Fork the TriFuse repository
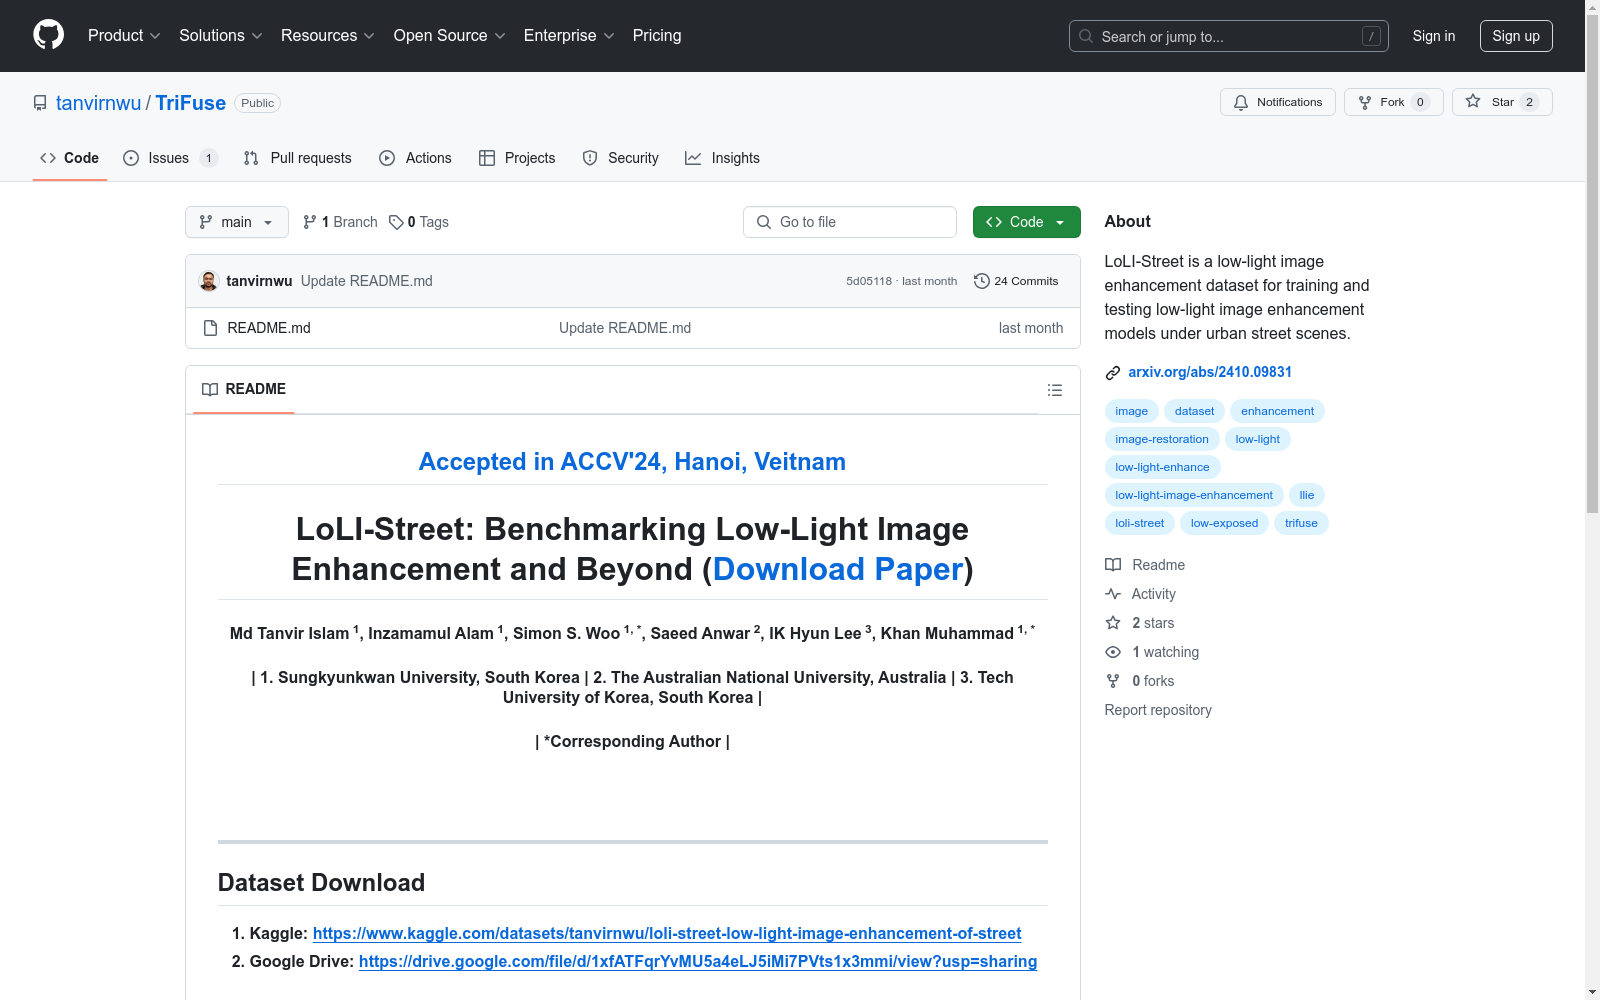 point(1393,102)
